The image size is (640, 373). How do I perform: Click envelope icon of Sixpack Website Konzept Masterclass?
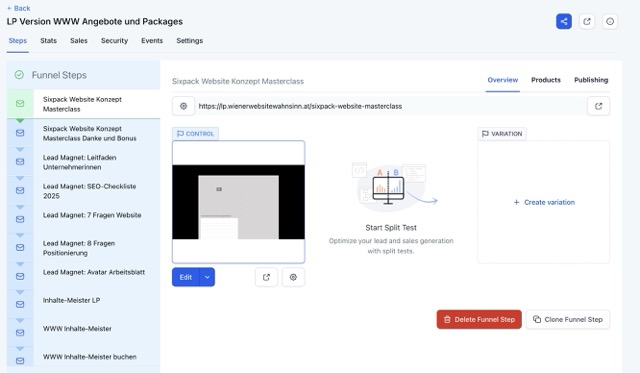20,104
